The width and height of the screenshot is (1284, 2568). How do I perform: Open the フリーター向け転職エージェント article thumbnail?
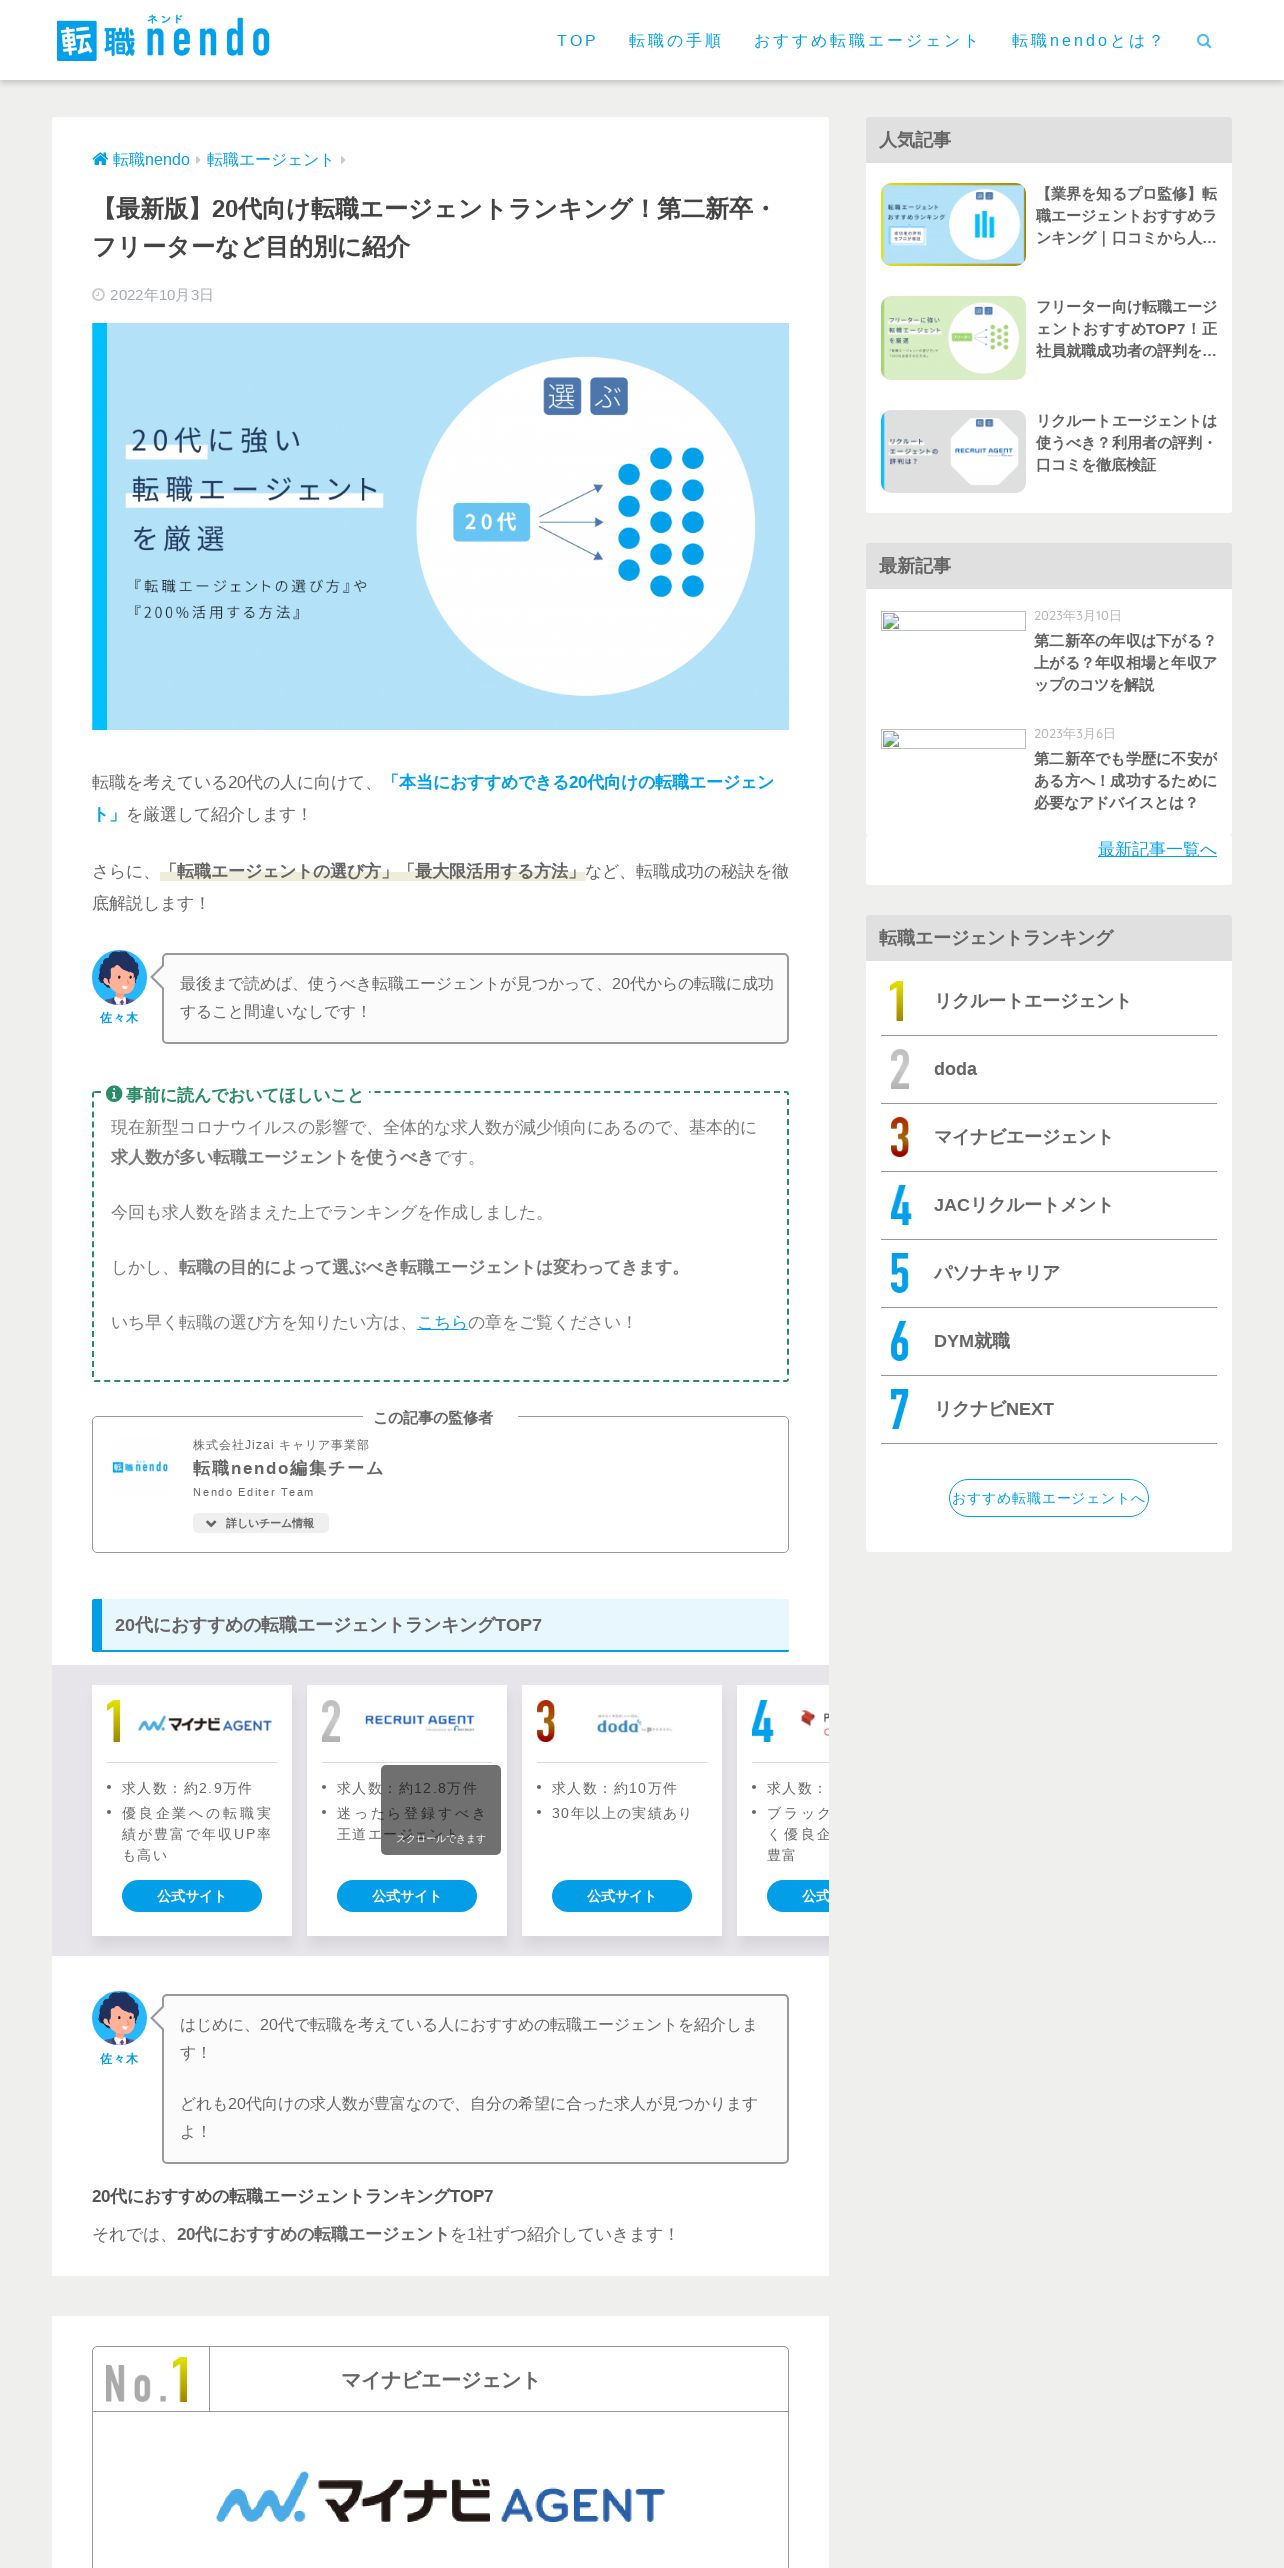pos(953,338)
